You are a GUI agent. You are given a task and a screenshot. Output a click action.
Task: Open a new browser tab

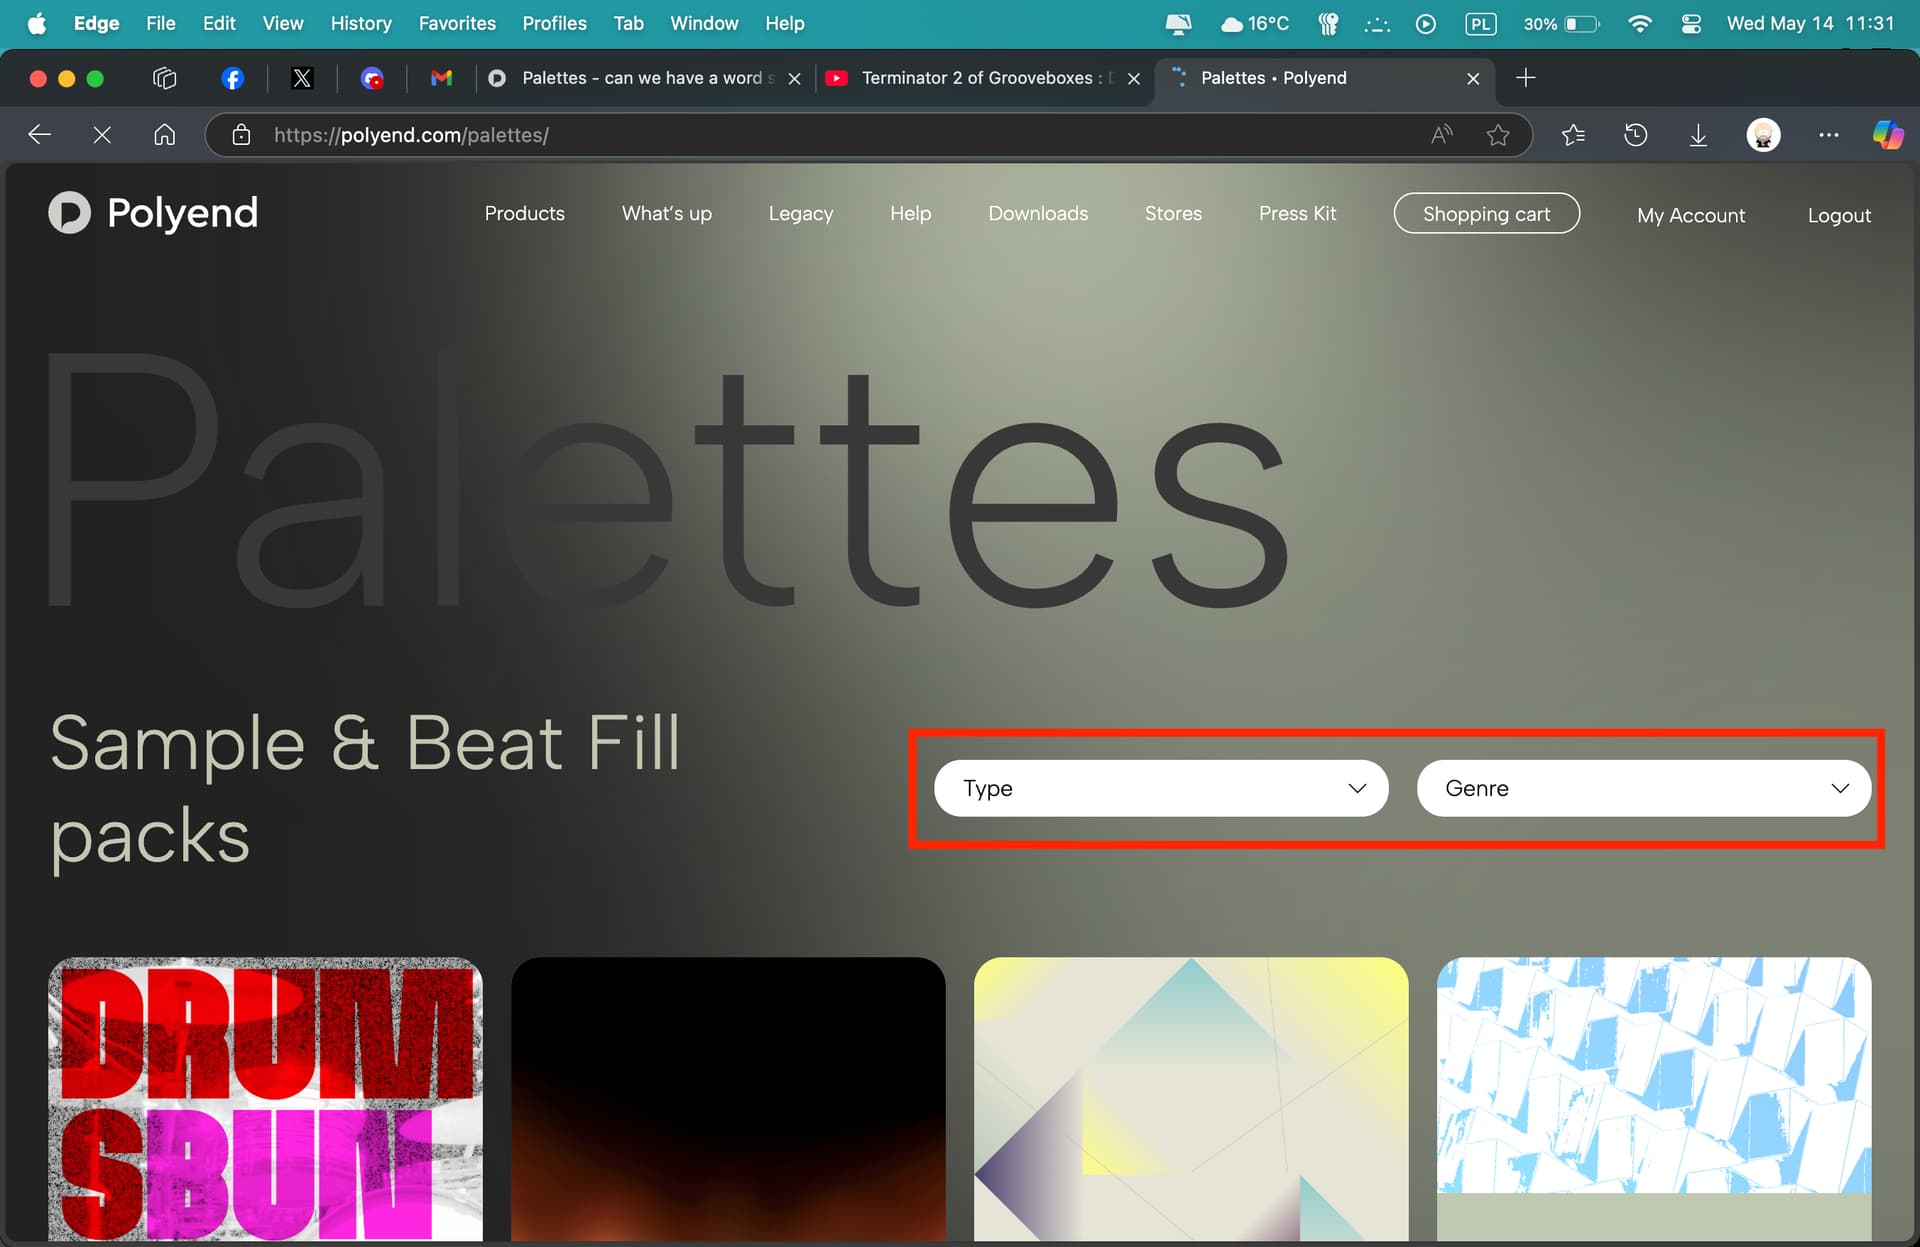pos(1525,78)
